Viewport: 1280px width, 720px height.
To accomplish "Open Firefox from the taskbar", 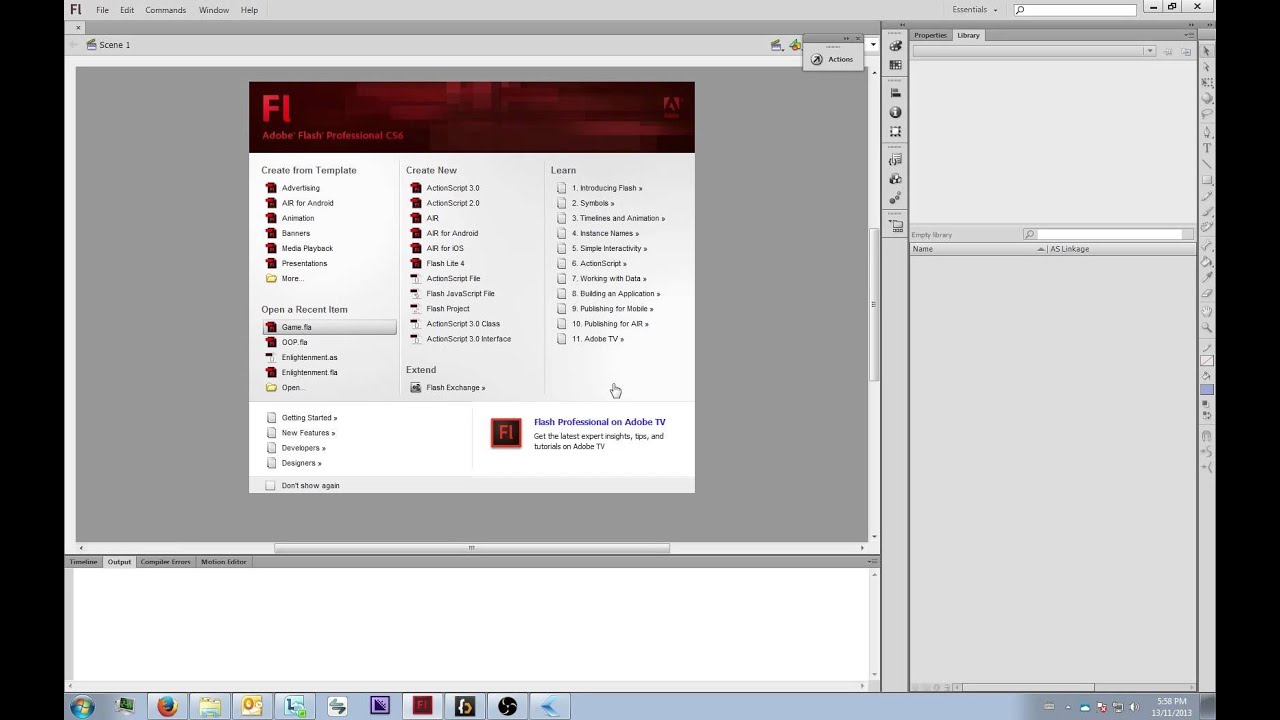I will click(x=167, y=706).
